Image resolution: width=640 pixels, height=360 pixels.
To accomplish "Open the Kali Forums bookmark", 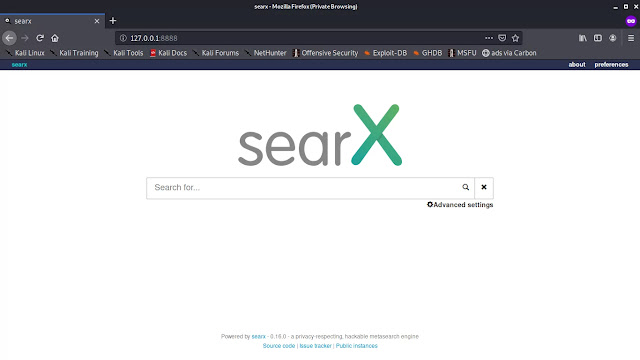I will (x=216, y=53).
